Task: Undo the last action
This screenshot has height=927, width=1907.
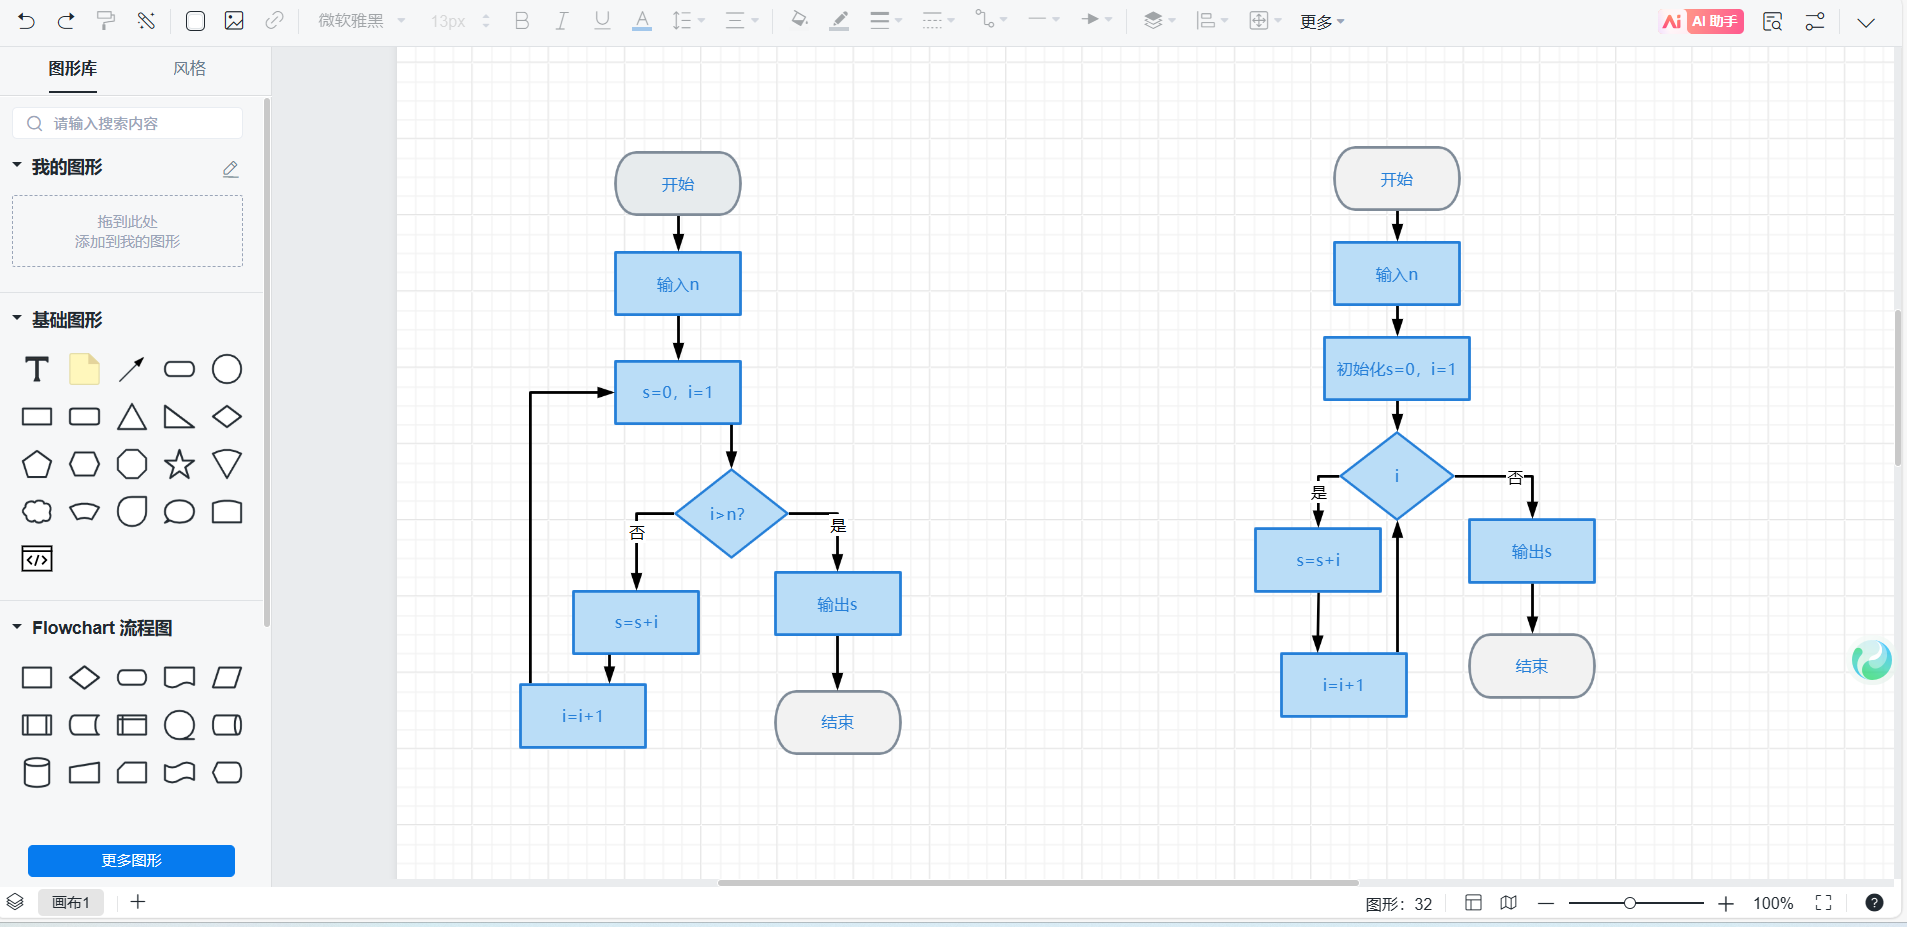Action: (x=27, y=21)
